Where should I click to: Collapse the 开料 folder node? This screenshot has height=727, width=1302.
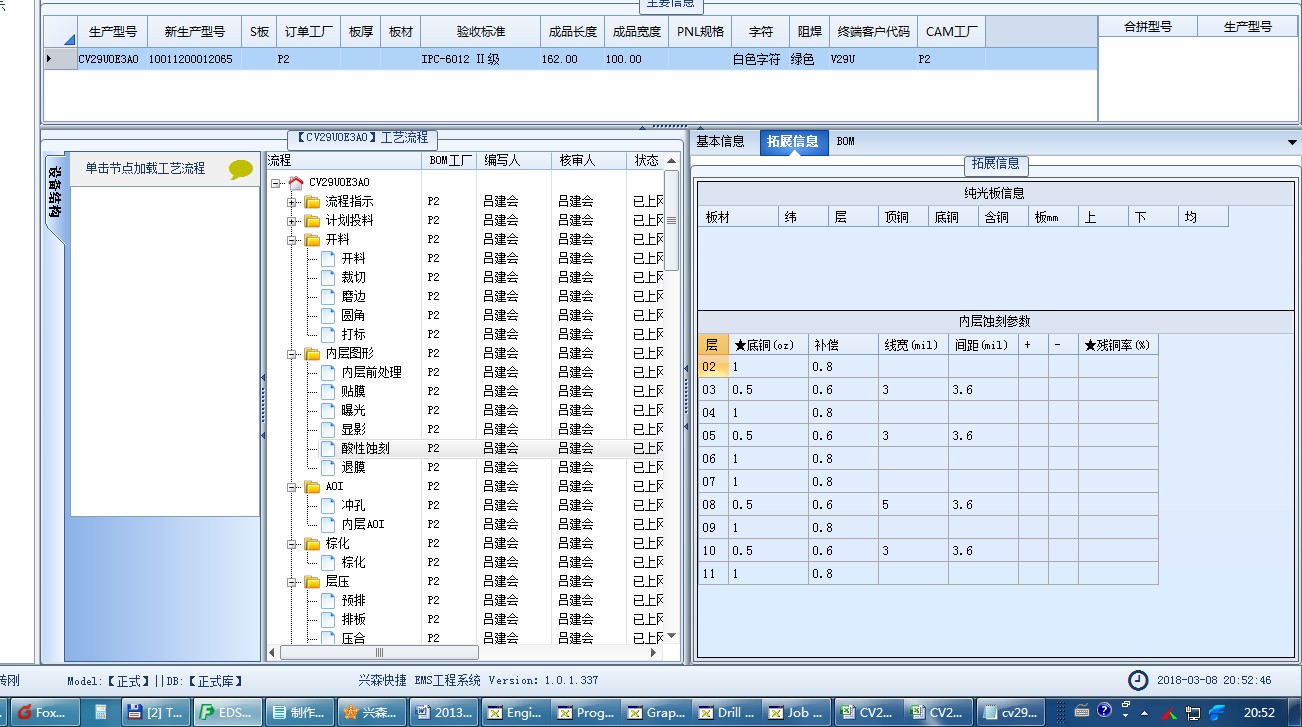[292, 240]
